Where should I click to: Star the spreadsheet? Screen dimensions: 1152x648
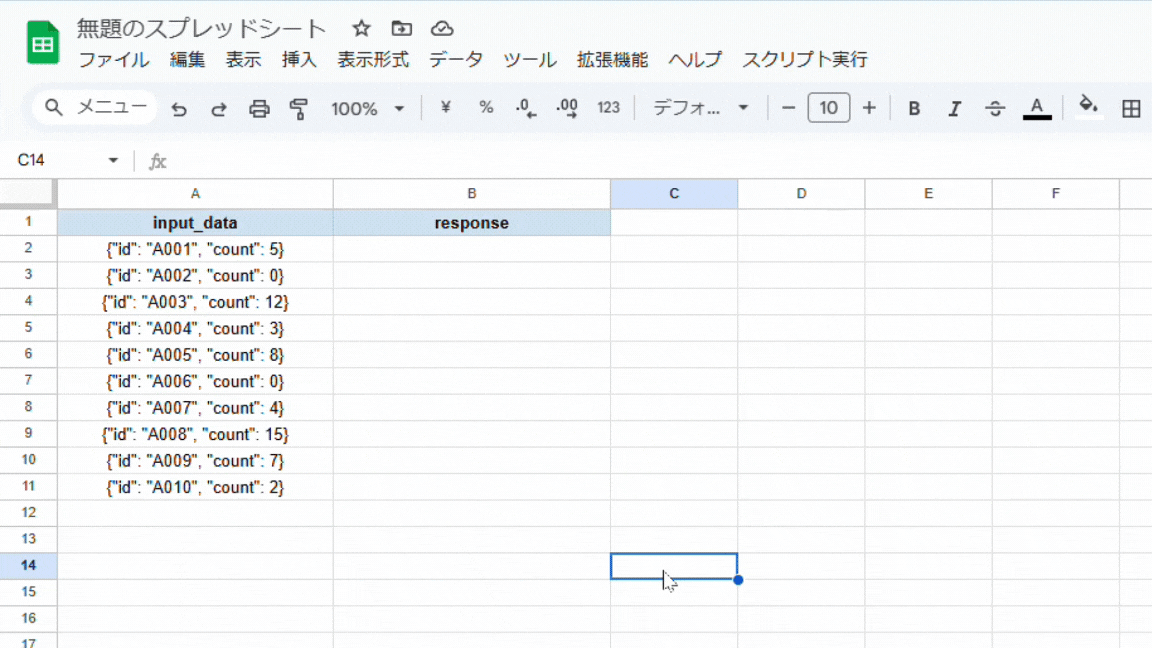click(361, 29)
